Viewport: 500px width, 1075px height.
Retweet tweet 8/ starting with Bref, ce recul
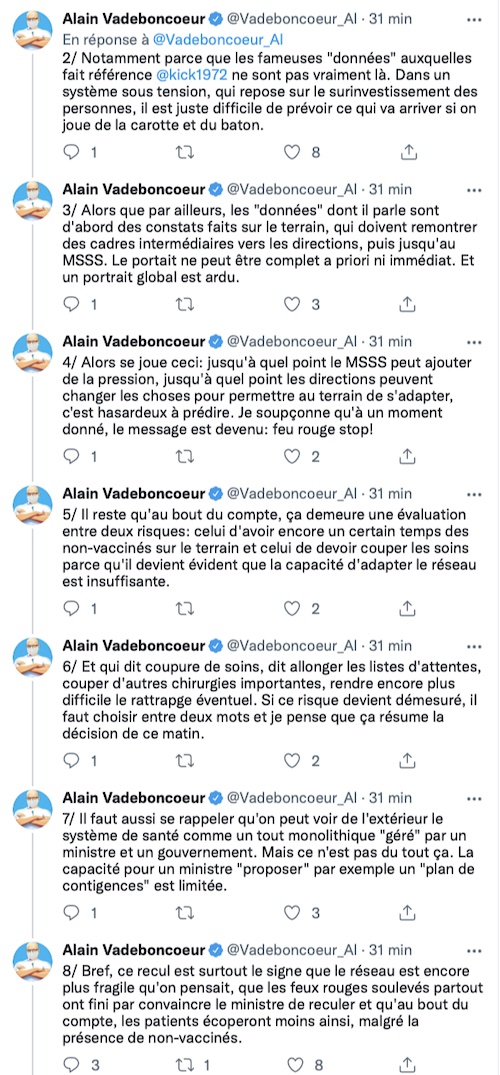click(x=184, y=1065)
